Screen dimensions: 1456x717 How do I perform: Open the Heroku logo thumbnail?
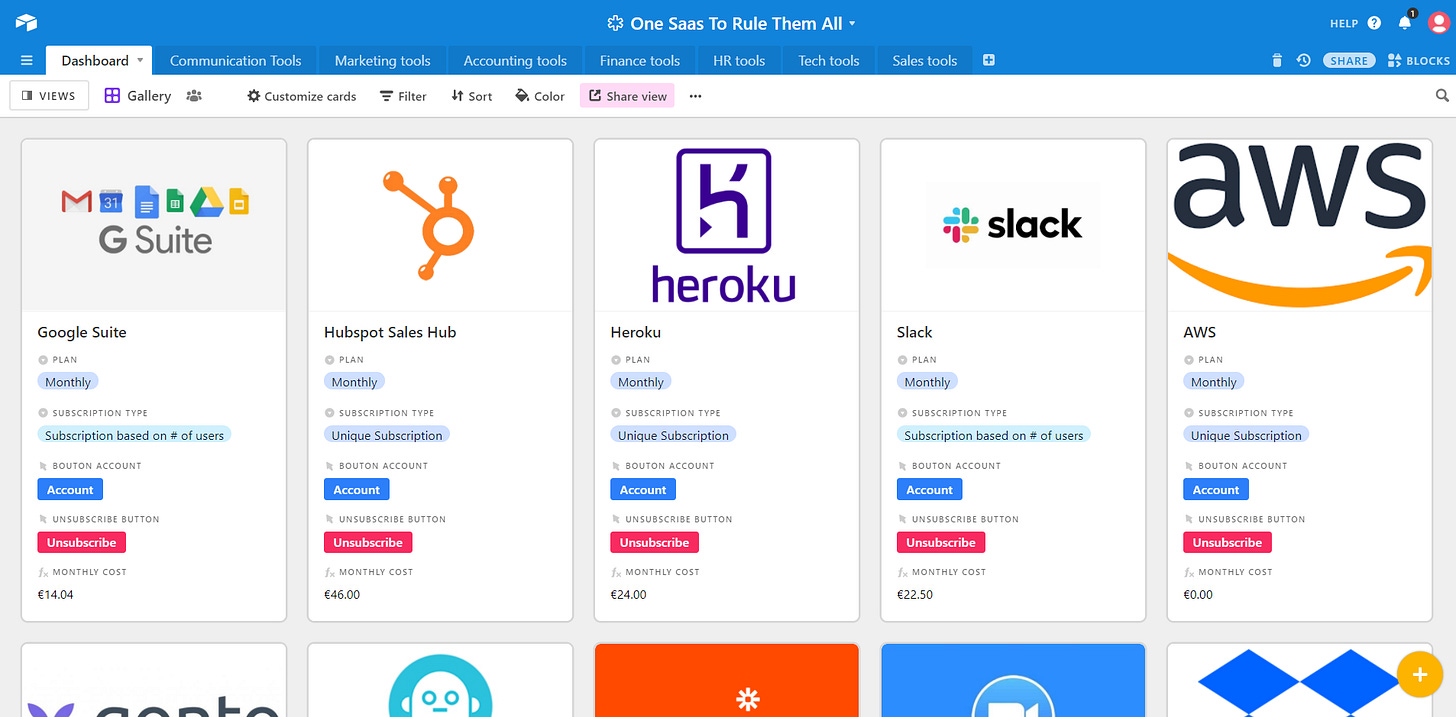pyautogui.click(x=727, y=225)
